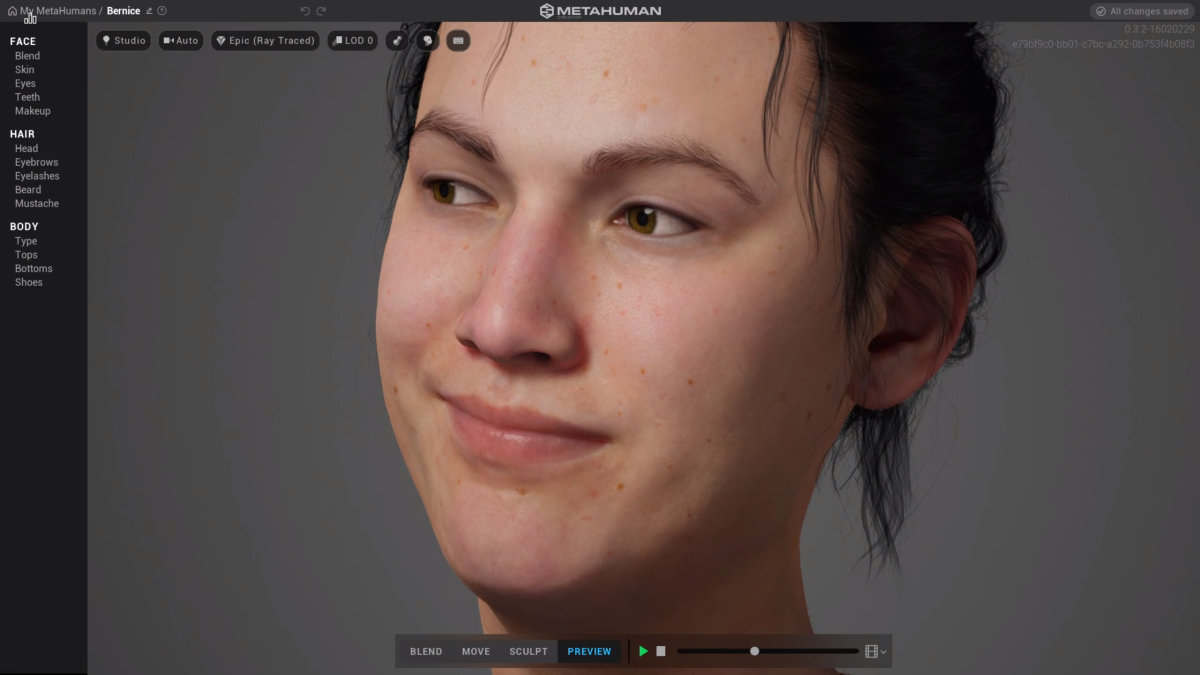
Task: Click the undo arrow icon
Action: point(305,11)
